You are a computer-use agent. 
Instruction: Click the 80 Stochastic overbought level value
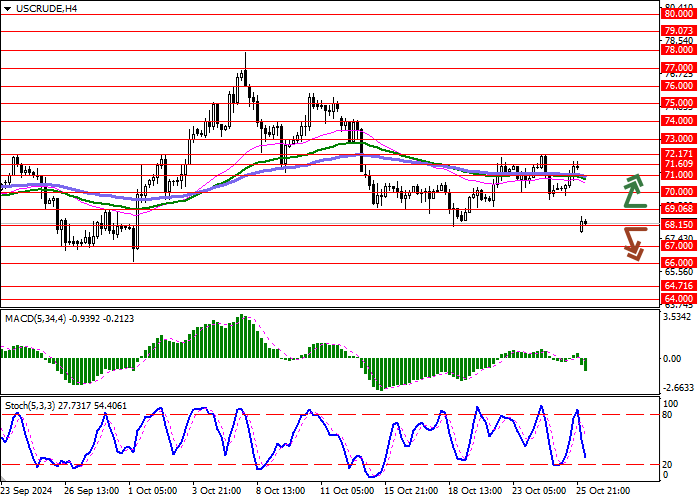point(667,415)
